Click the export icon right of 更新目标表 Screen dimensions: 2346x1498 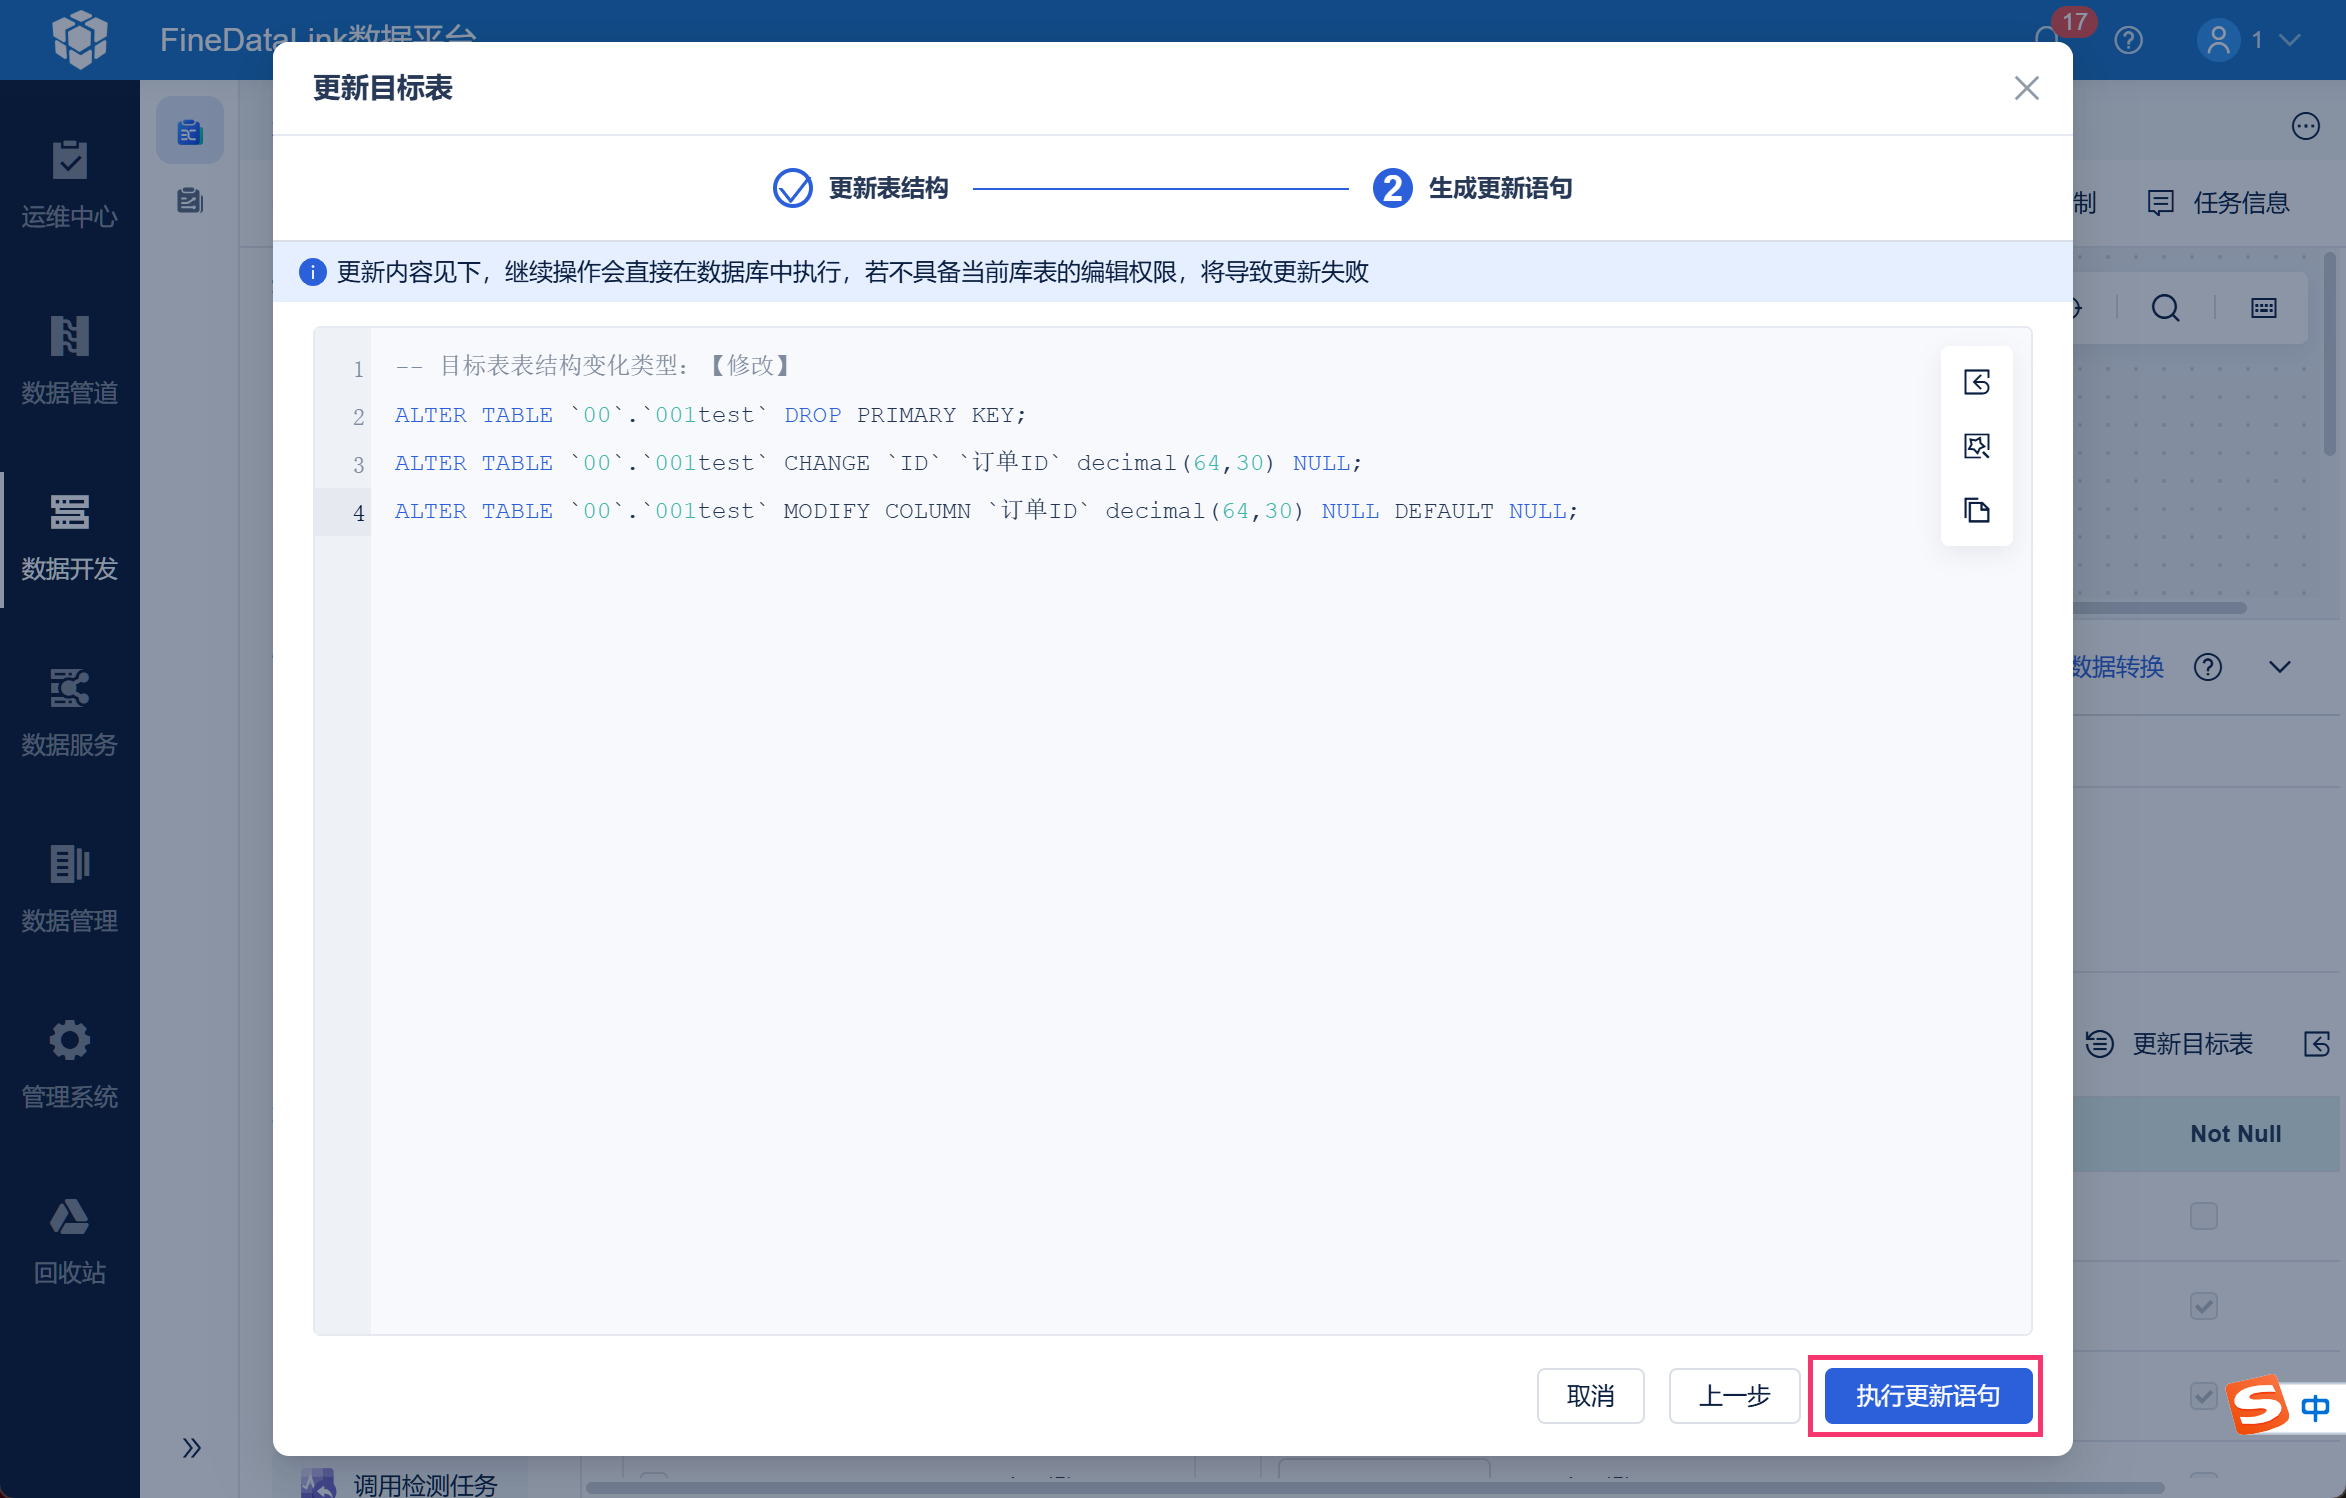pos(2318,1045)
